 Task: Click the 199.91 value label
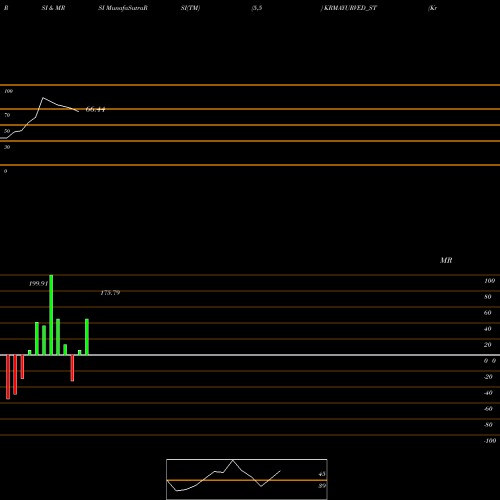[x=39, y=284]
